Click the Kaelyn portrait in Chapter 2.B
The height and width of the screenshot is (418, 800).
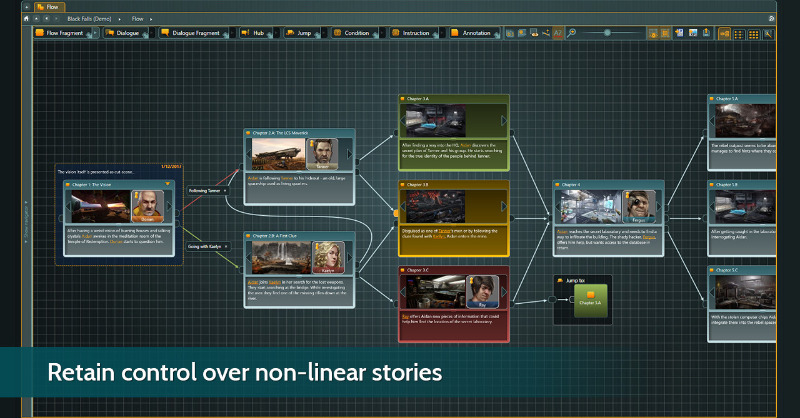328,258
